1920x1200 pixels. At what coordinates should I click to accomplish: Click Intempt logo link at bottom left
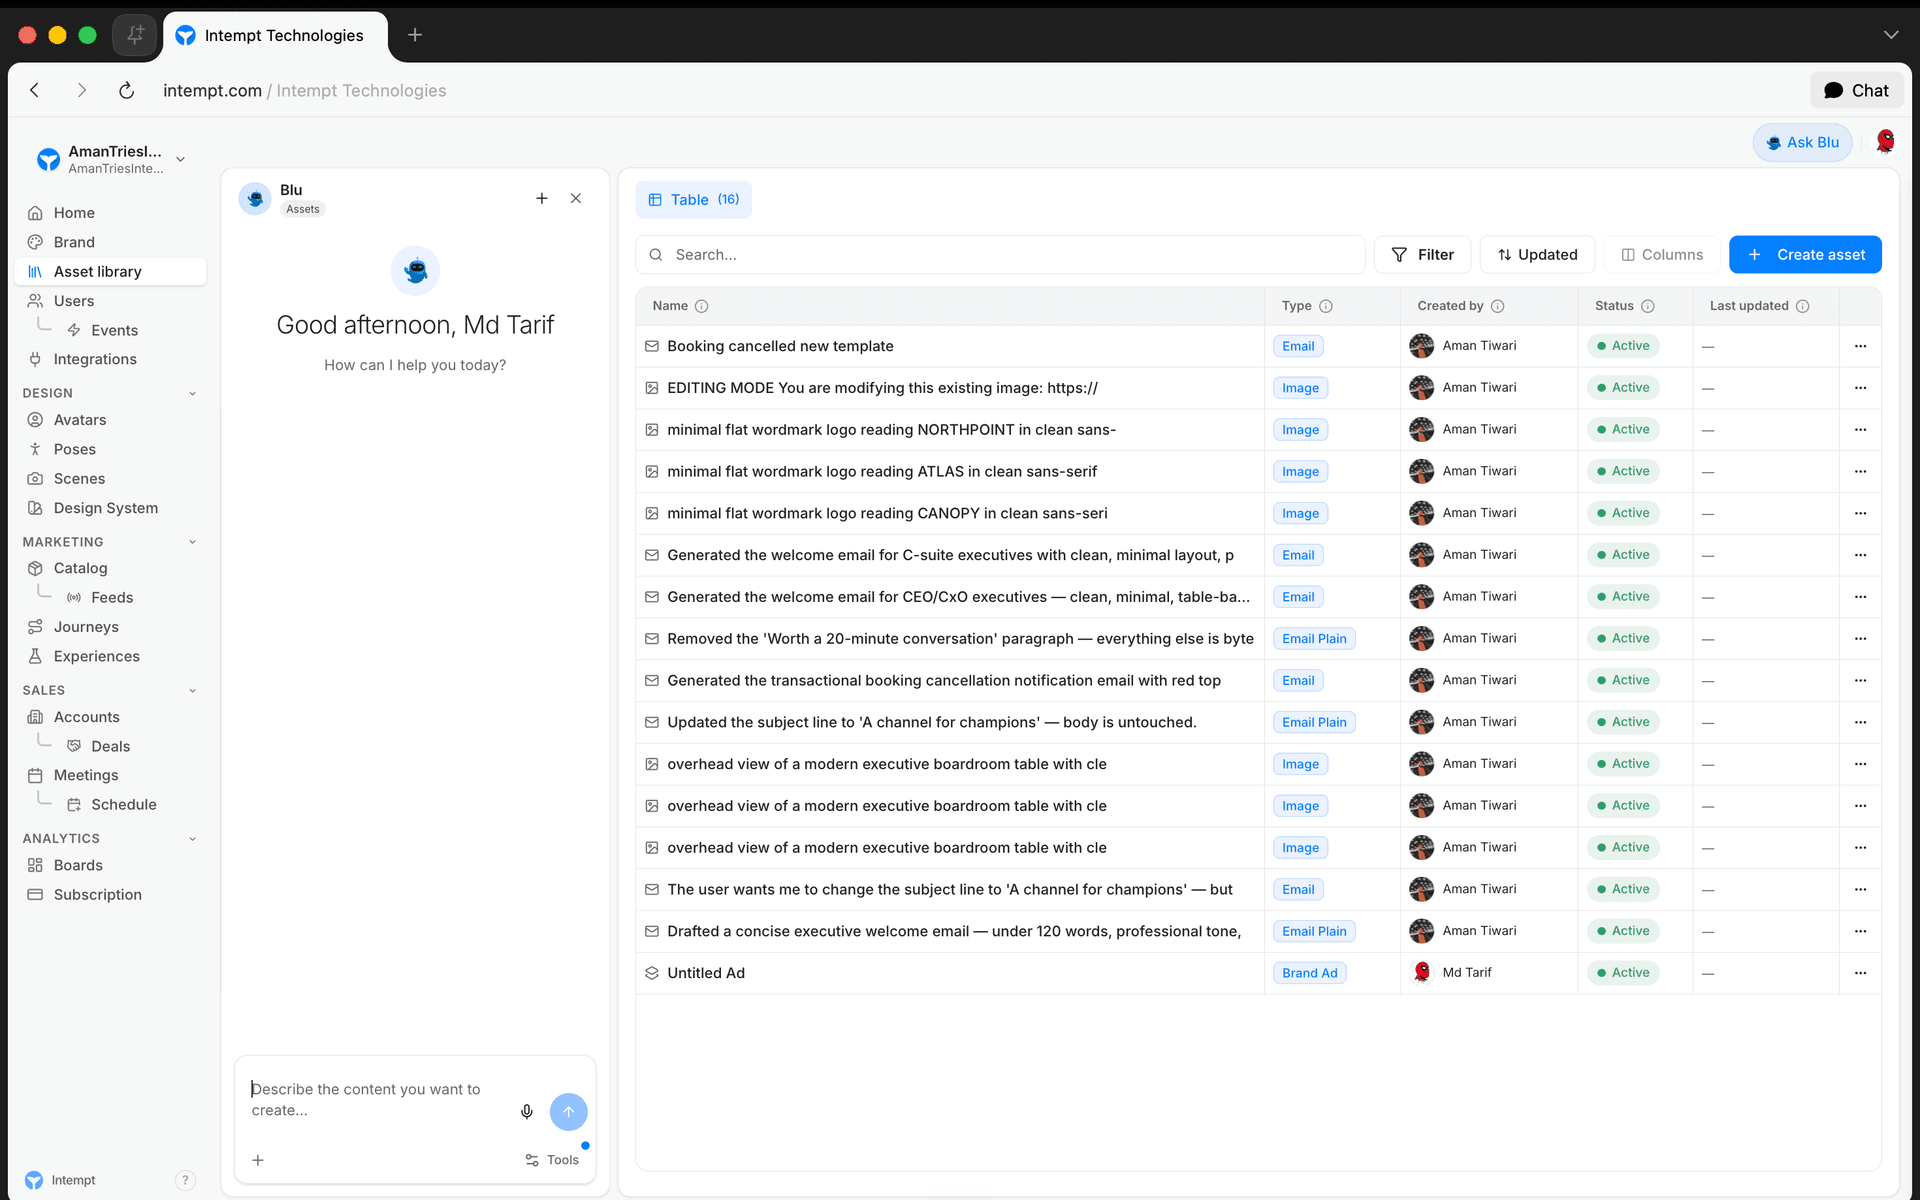click(x=60, y=1180)
